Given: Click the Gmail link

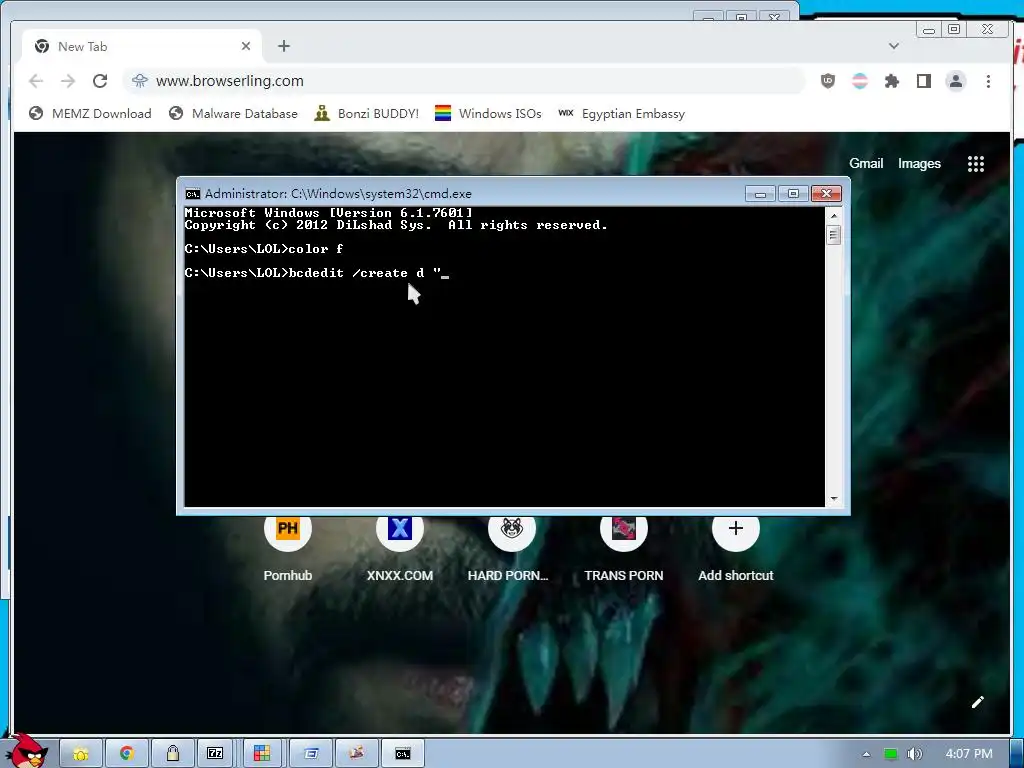Looking at the screenshot, I should point(866,163).
